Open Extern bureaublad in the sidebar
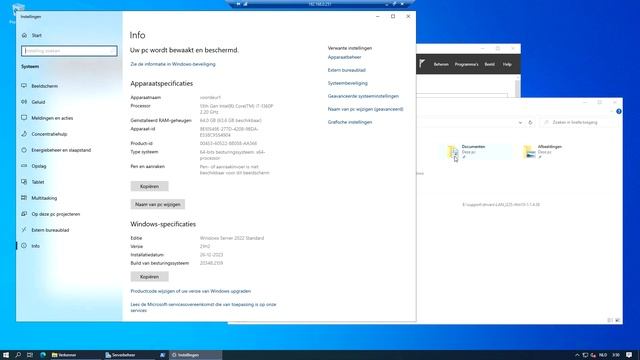This screenshot has height=360, width=640. click(x=50, y=230)
